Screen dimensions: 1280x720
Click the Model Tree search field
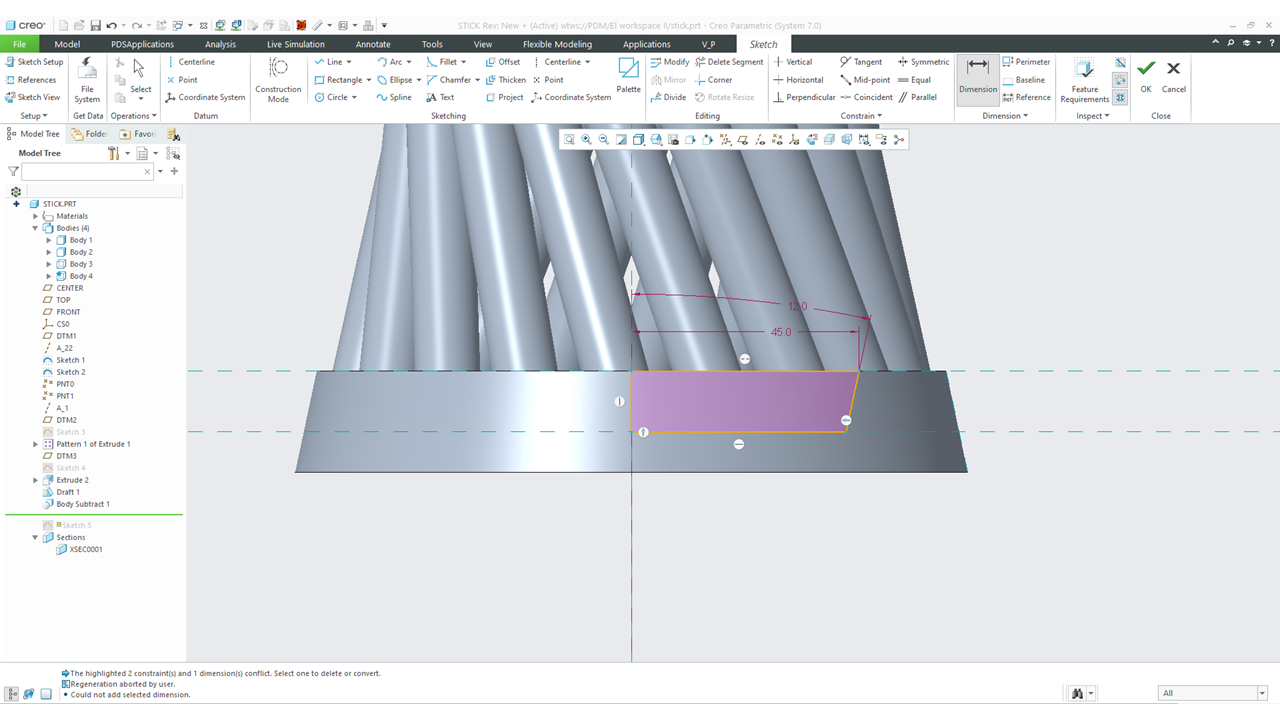tap(87, 172)
